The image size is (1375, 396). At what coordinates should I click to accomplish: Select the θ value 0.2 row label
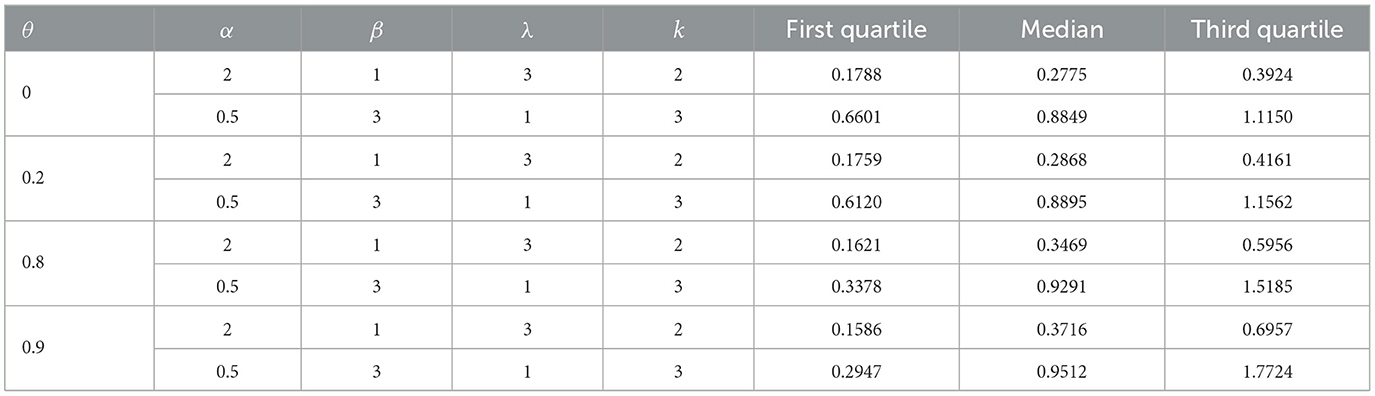32,177
